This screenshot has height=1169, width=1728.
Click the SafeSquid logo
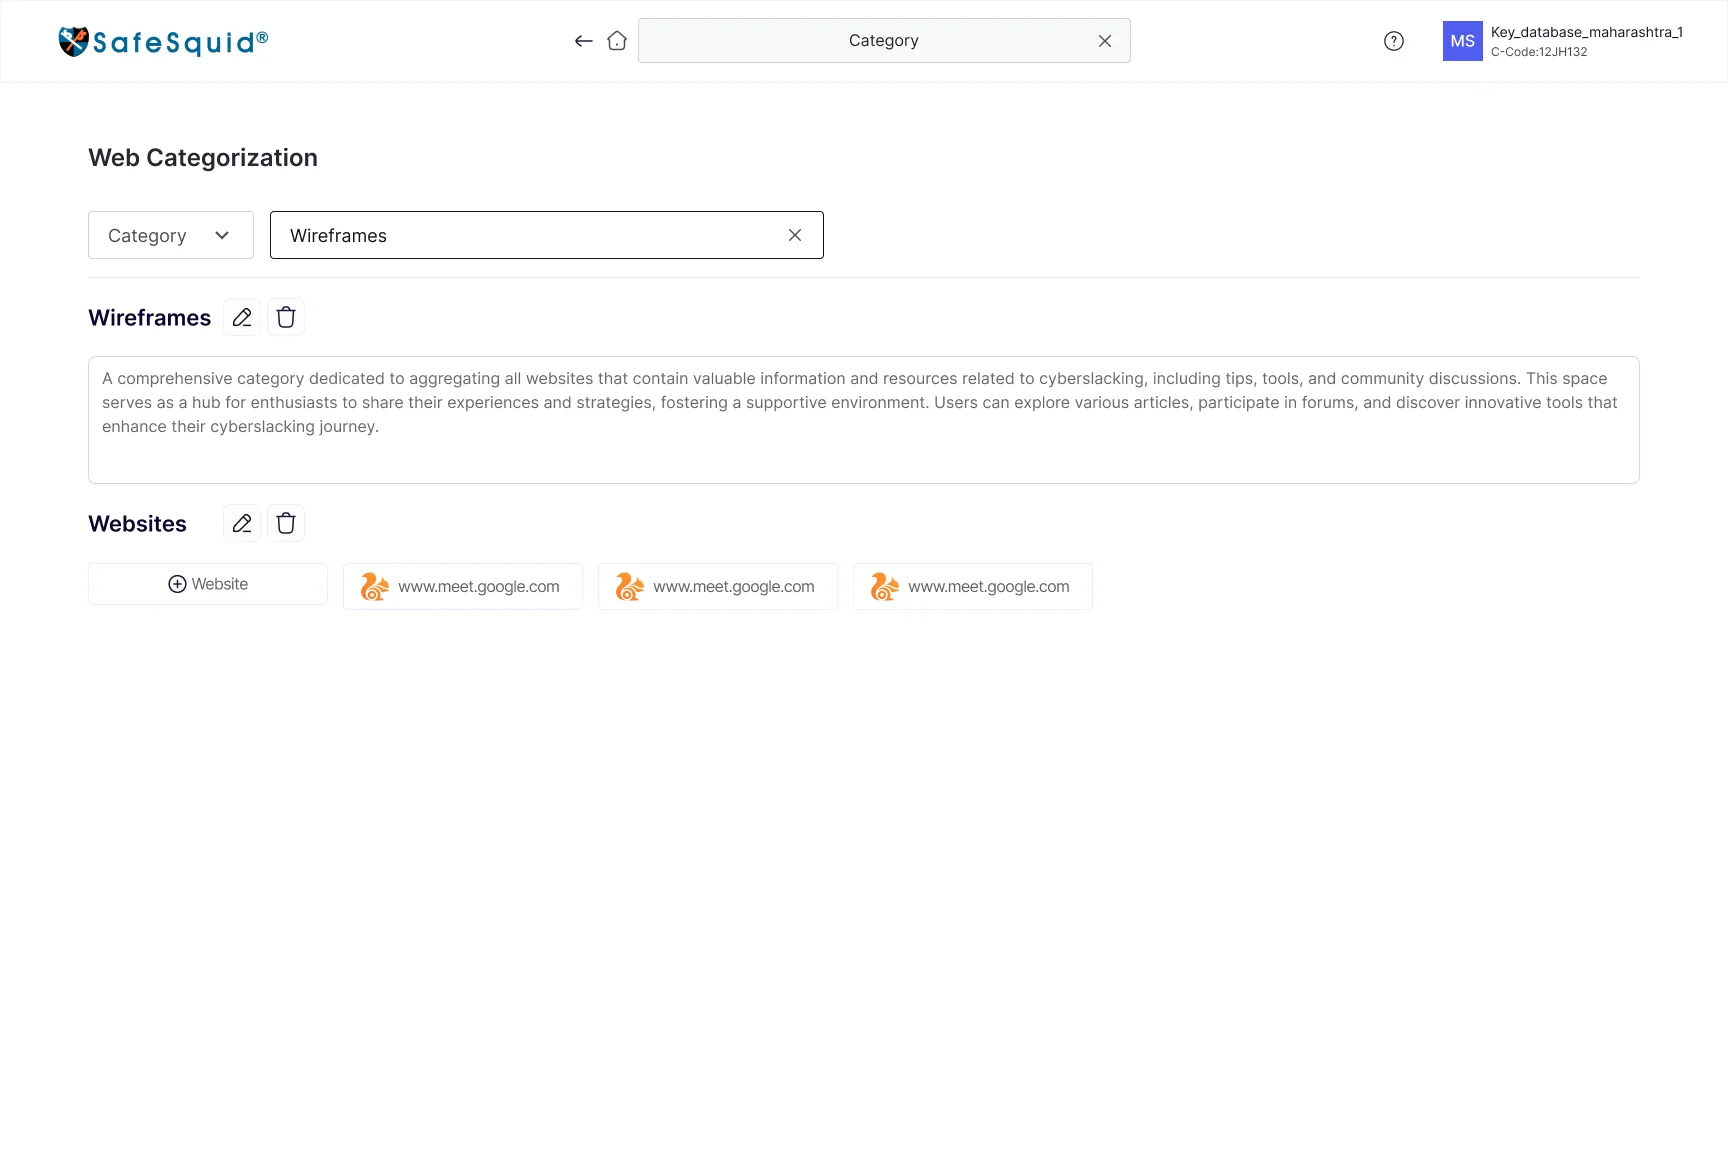pyautogui.click(x=163, y=41)
